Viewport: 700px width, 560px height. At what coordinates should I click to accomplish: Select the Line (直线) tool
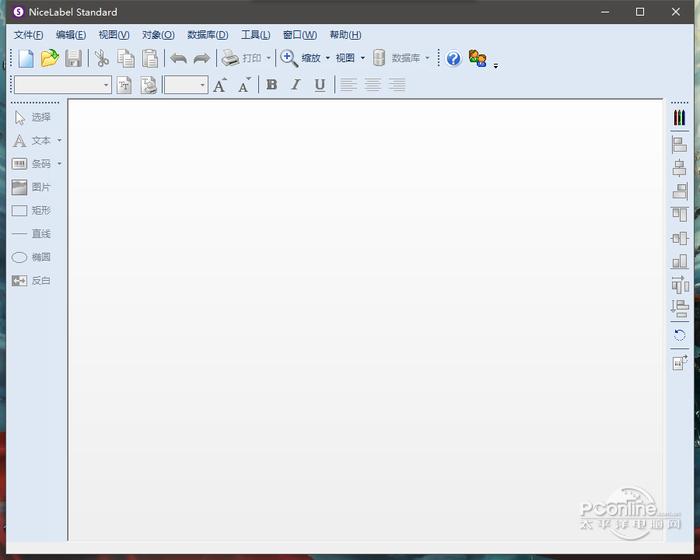coord(31,234)
